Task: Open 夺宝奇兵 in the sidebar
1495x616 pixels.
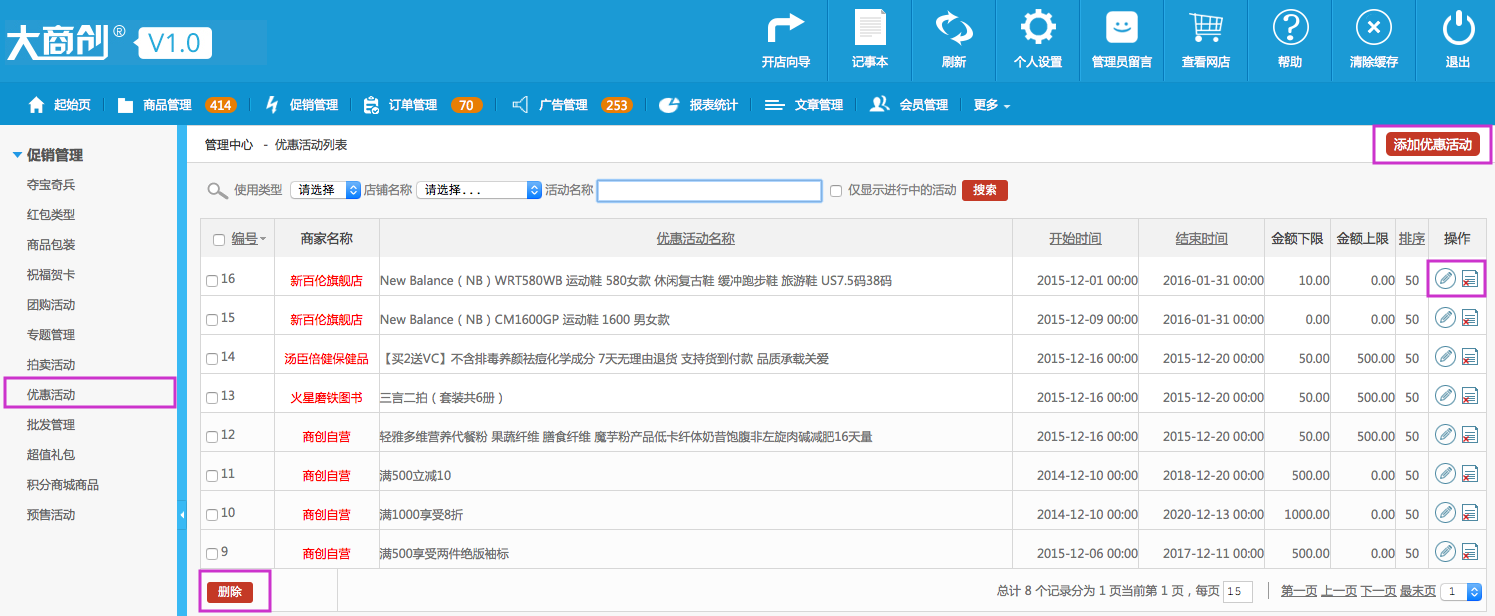Action: pyautogui.click(x=51, y=185)
